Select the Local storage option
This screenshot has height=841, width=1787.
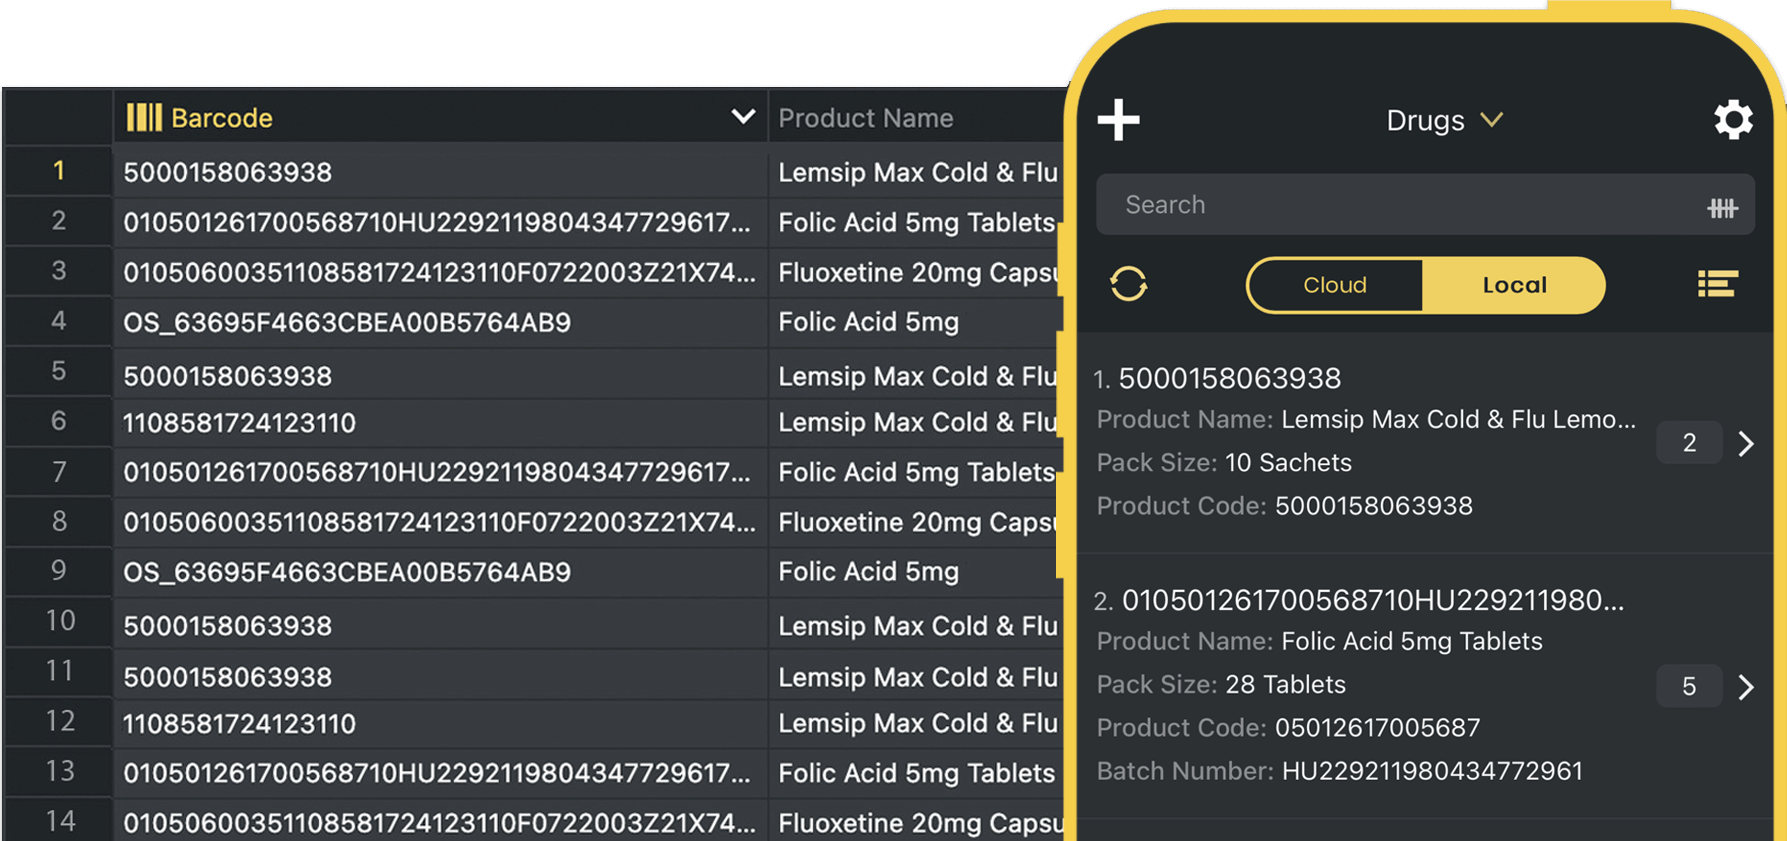tap(1514, 285)
